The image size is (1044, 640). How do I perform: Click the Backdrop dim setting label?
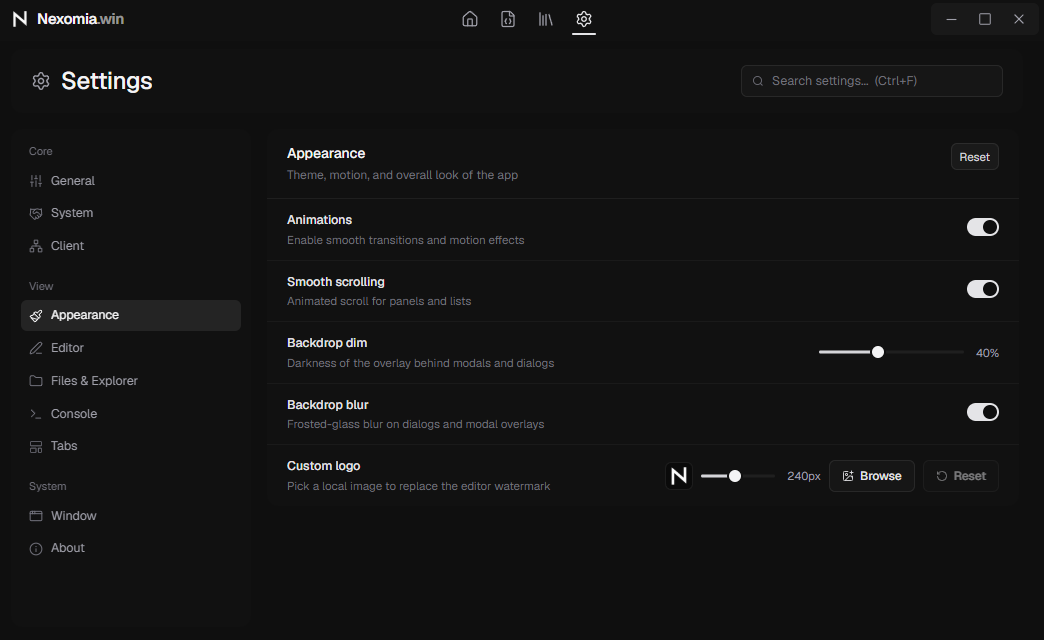point(327,343)
